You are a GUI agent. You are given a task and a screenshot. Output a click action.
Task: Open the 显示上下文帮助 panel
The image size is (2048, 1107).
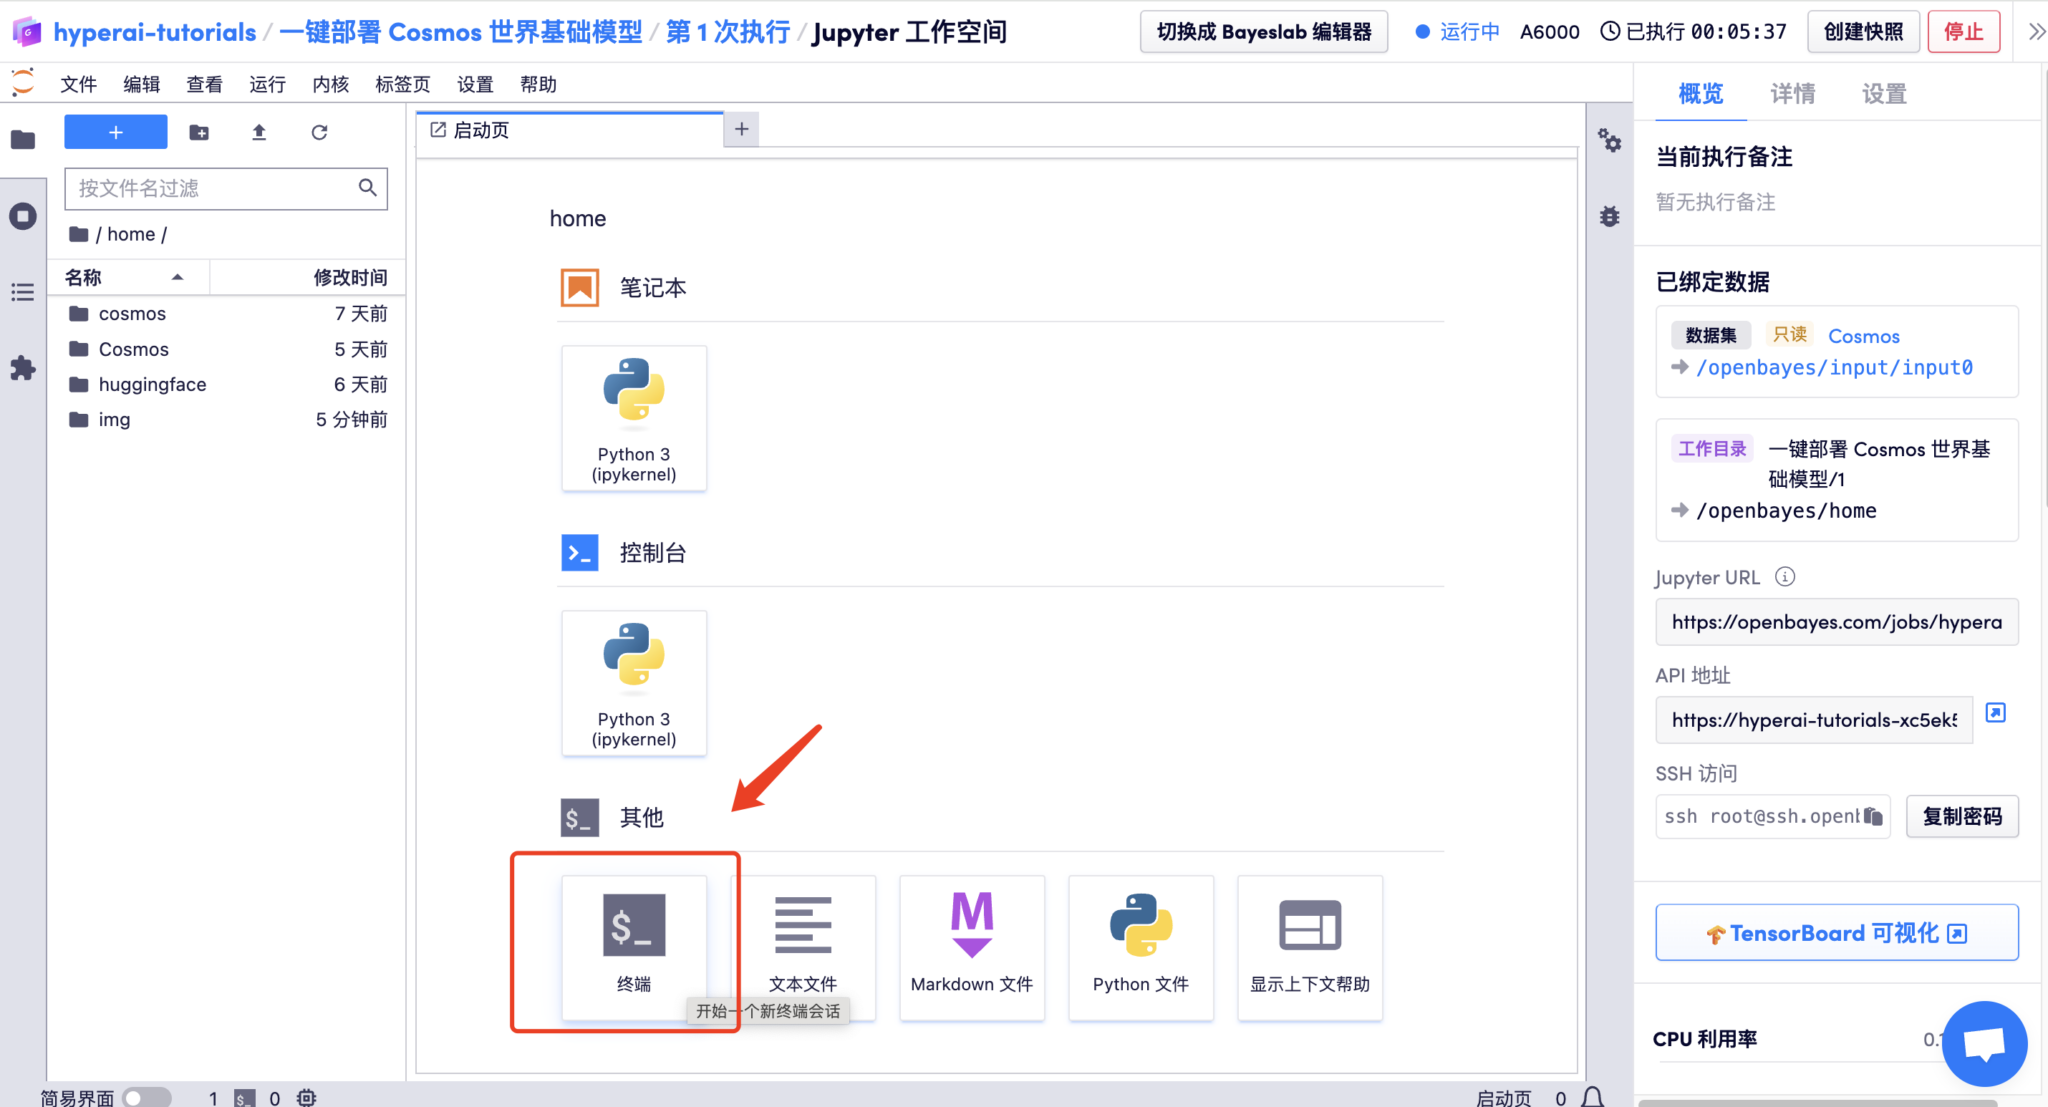pyautogui.click(x=1309, y=945)
